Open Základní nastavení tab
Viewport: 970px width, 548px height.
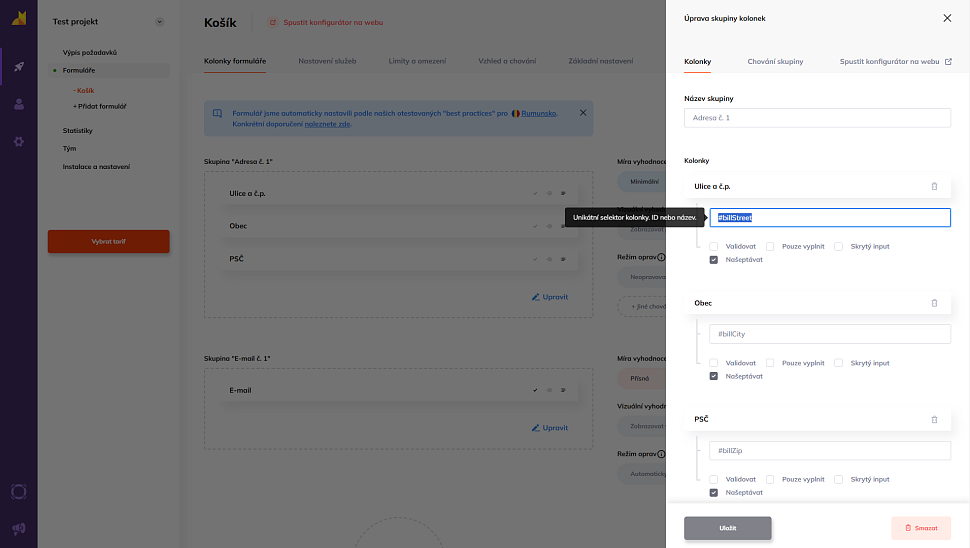[x=601, y=61]
